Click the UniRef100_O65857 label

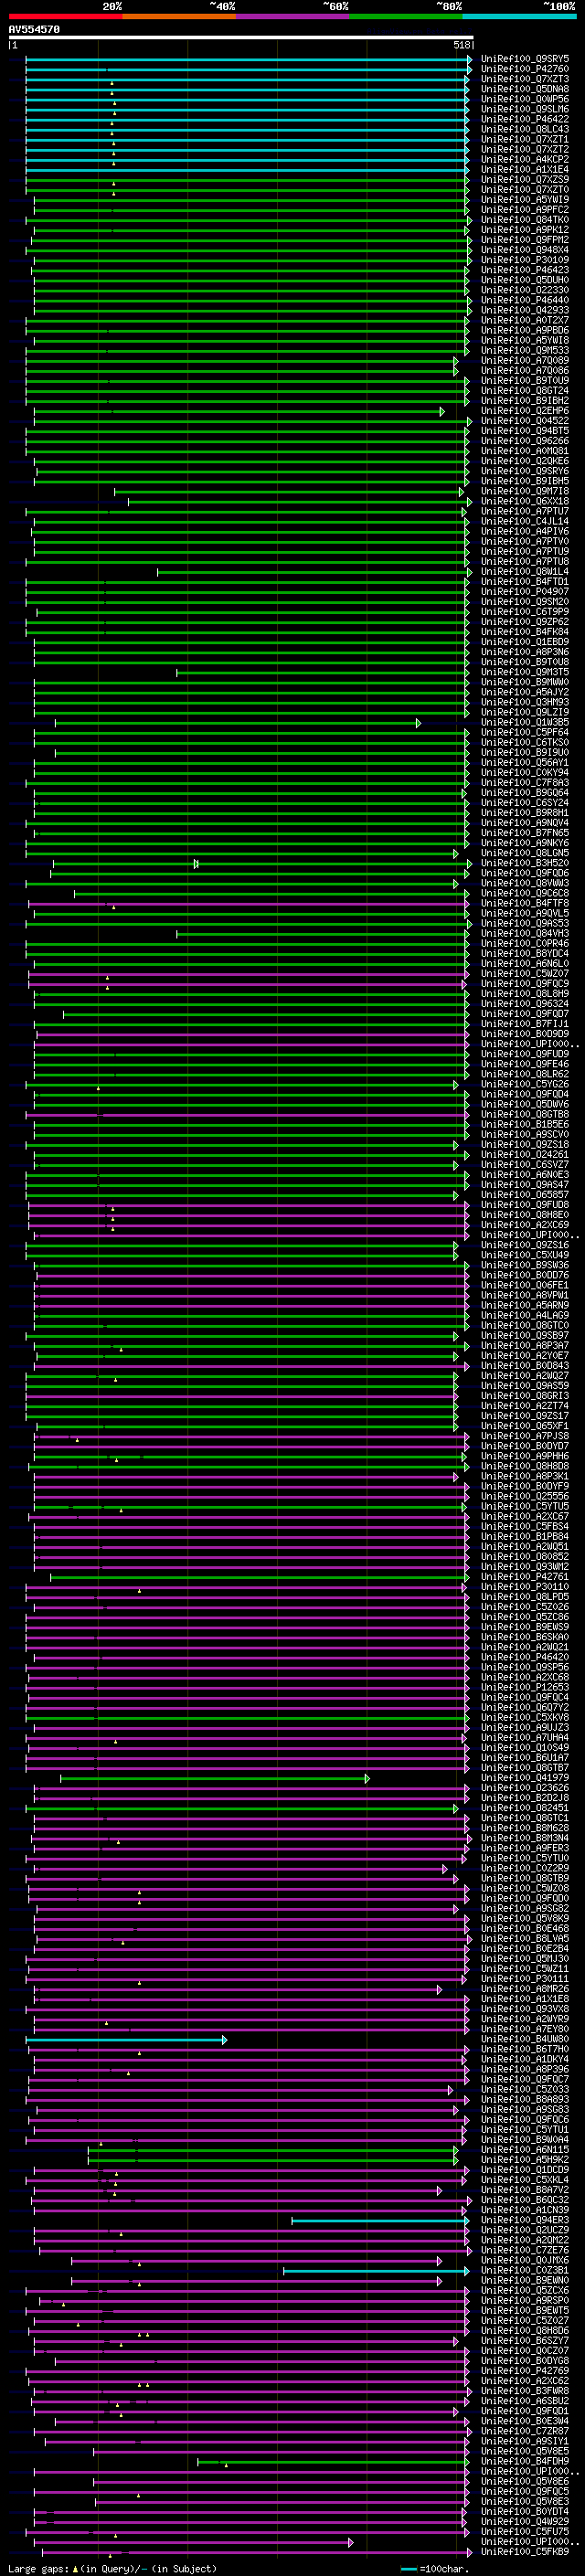point(525,1195)
